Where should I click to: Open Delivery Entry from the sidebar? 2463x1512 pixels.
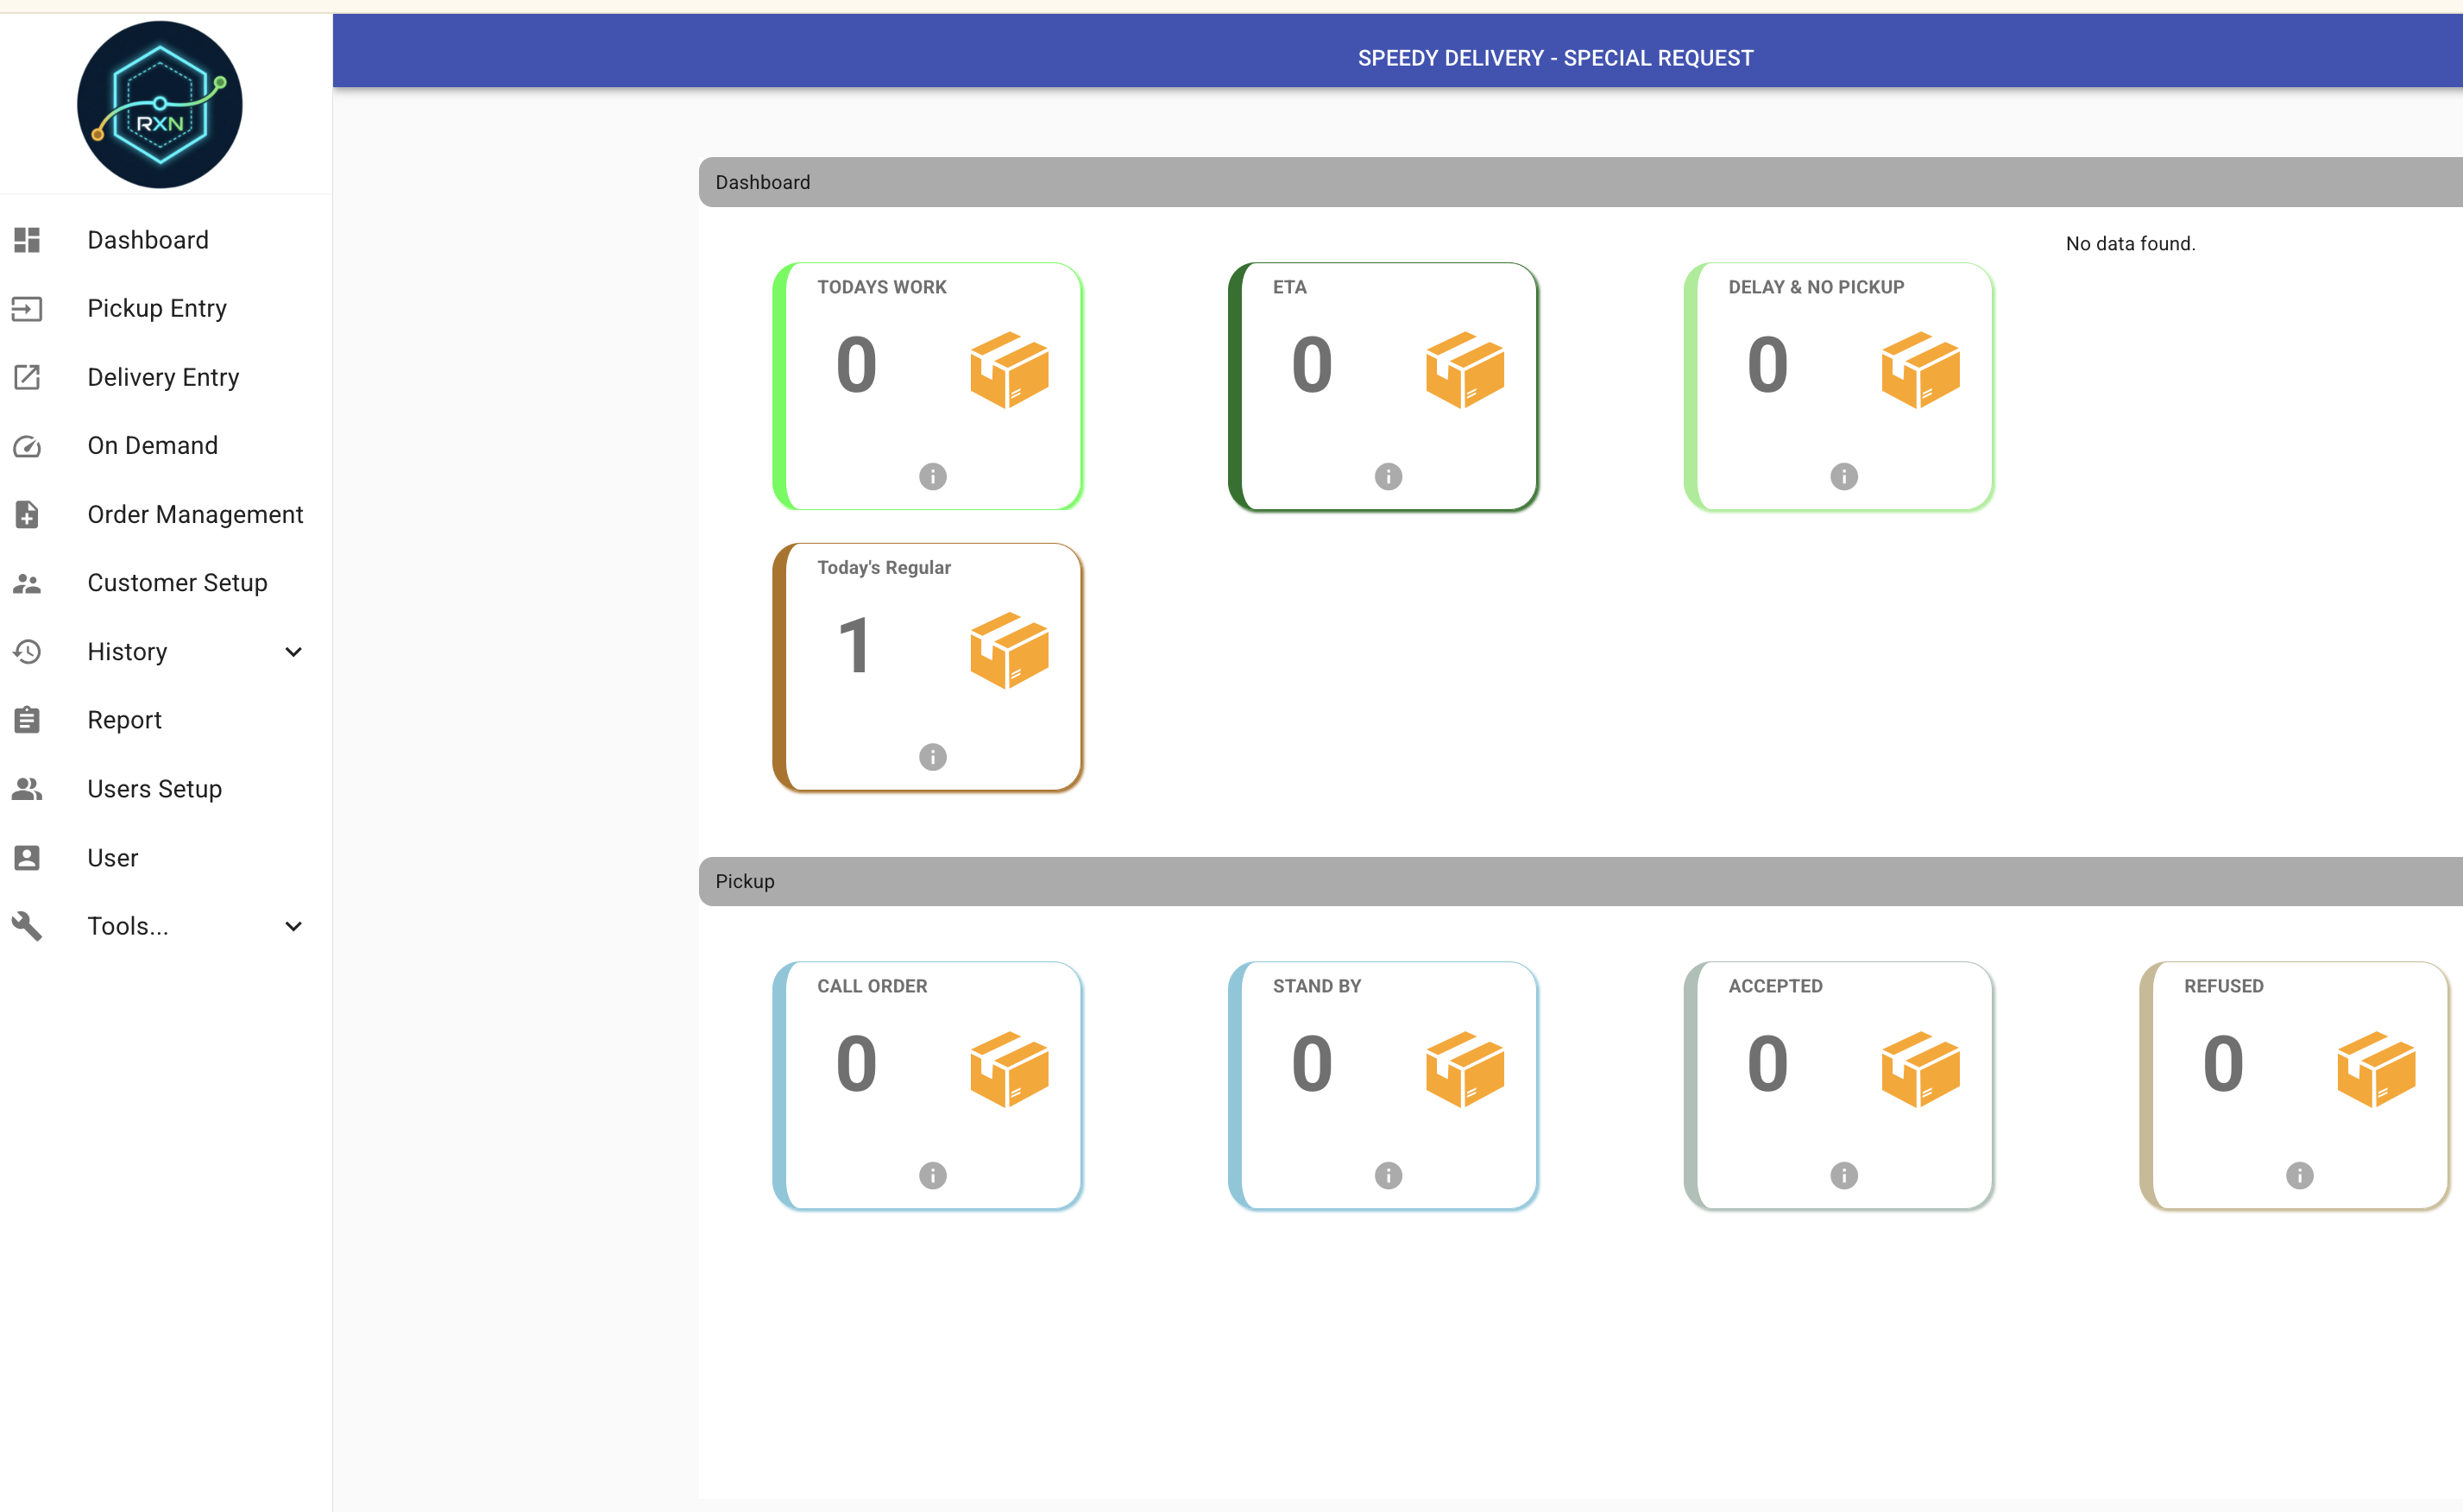(x=163, y=377)
